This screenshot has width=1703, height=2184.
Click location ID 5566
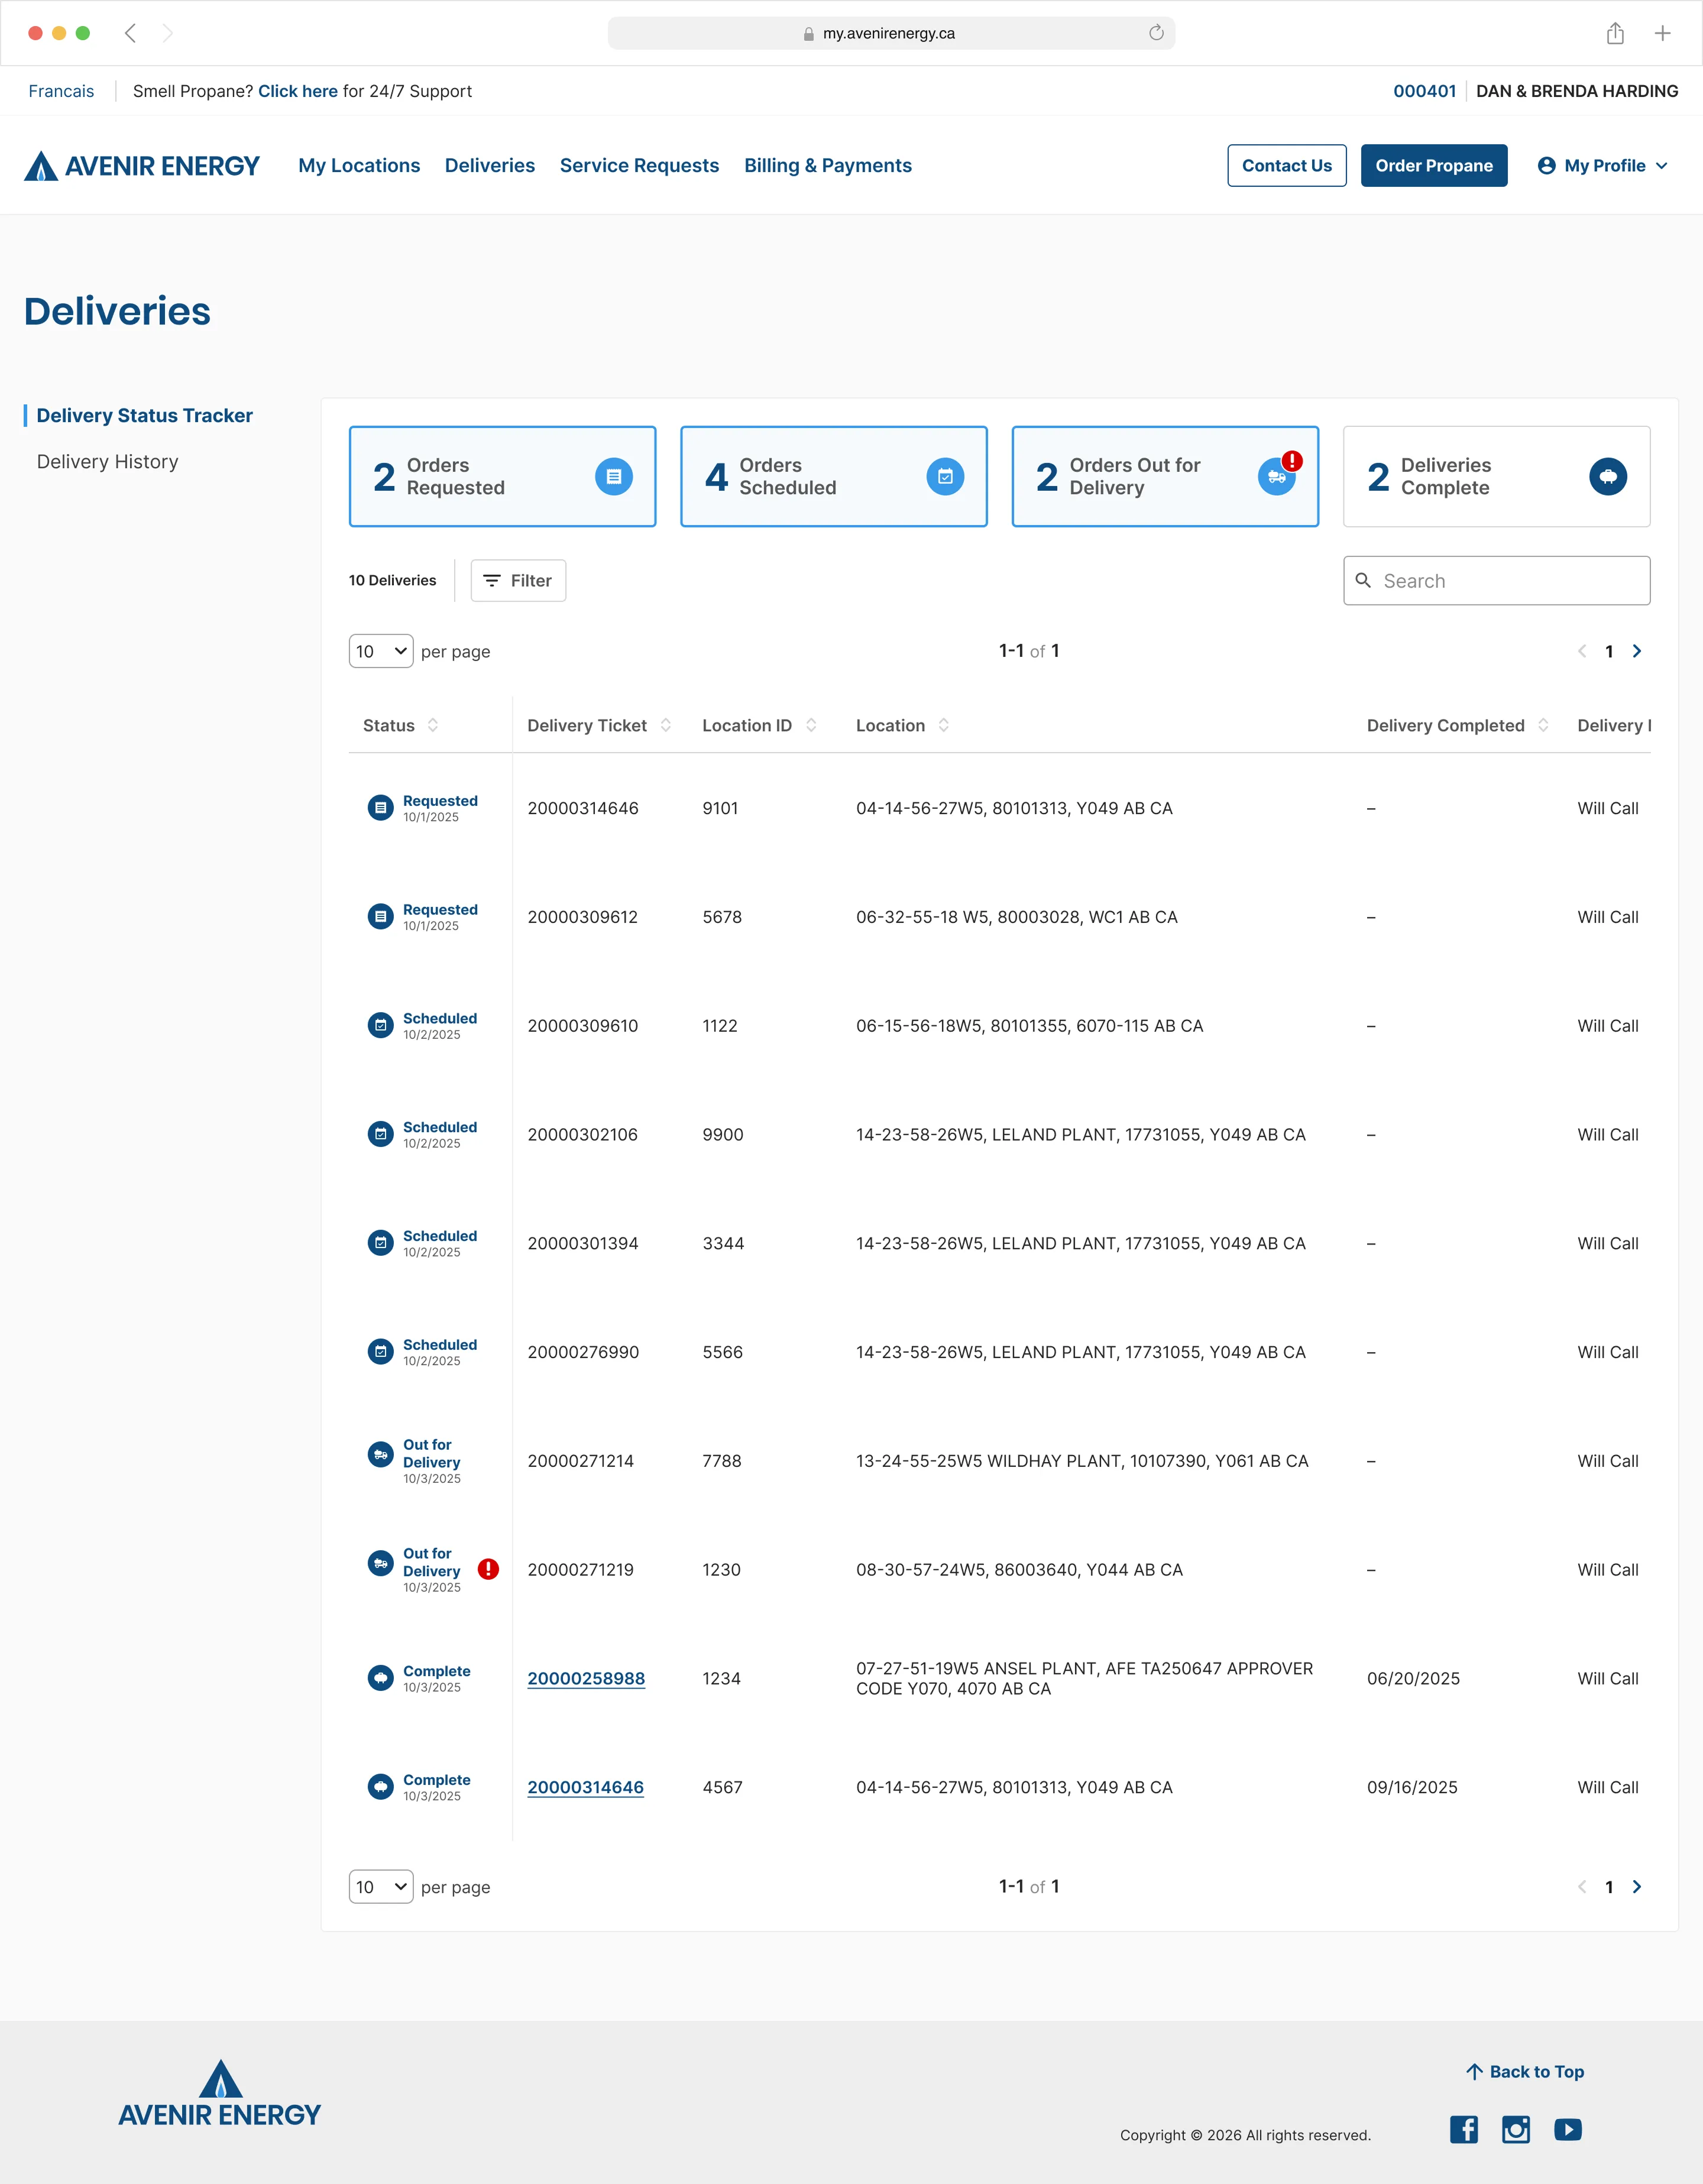click(x=723, y=1353)
